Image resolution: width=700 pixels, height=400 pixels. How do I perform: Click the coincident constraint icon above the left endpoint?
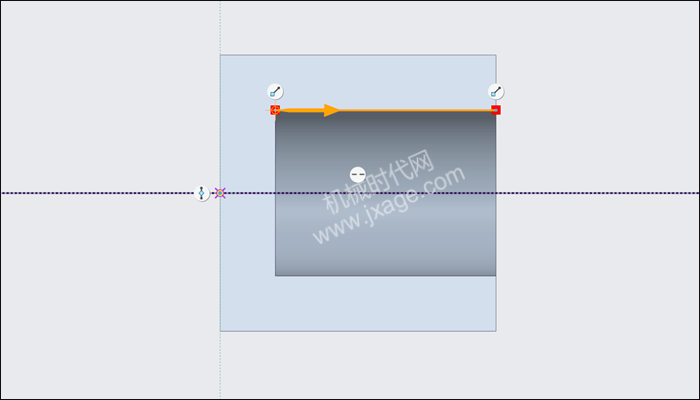coord(275,92)
